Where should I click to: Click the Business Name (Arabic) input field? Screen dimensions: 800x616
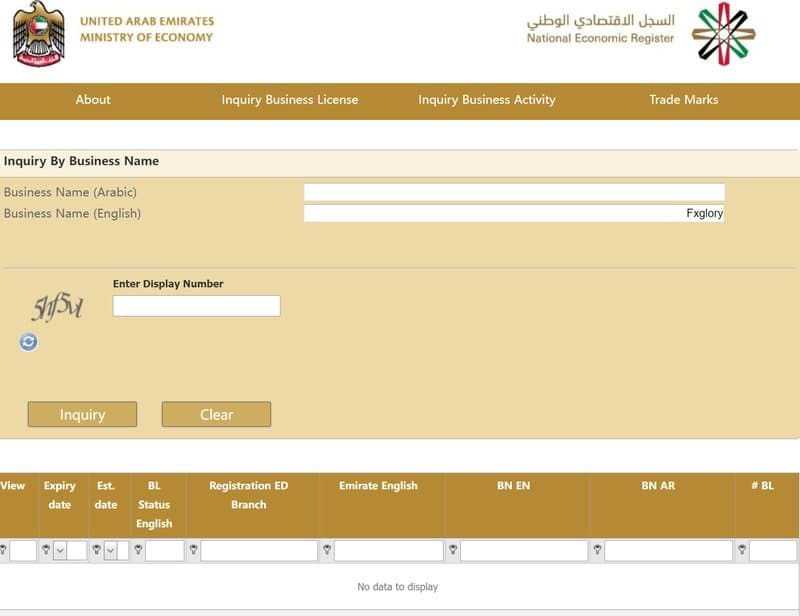[513, 192]
